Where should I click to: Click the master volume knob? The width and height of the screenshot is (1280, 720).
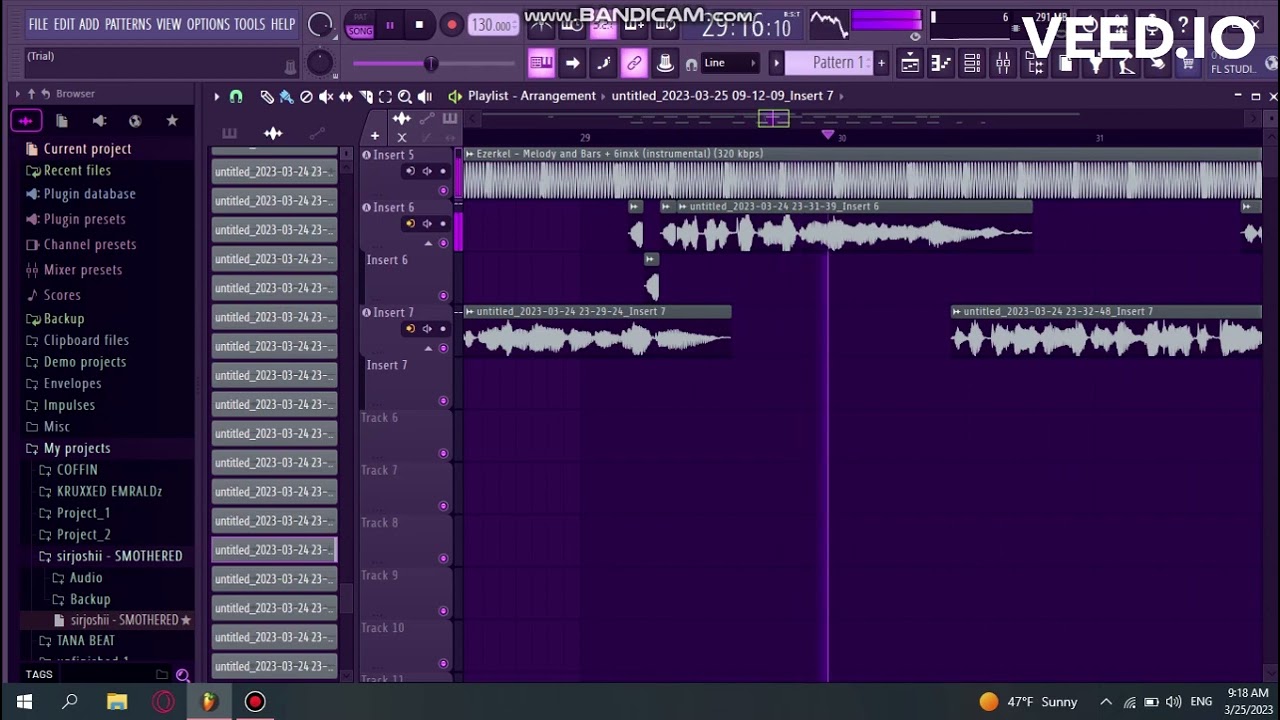coord(319,25)
